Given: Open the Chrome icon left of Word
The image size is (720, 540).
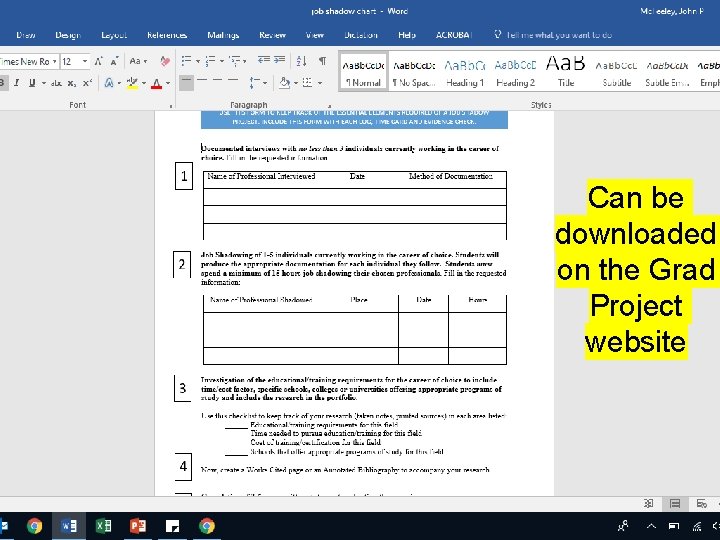Looking at the screenshot, I should pos(34,526).
